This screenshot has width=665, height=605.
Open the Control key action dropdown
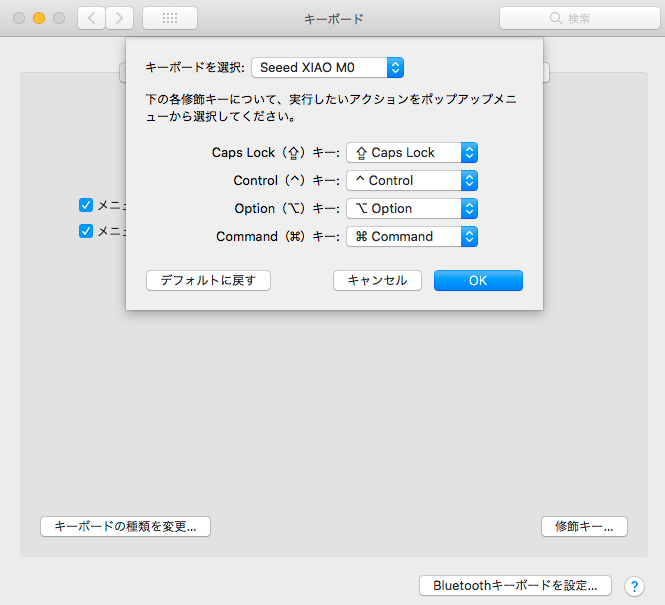point(411,180)
